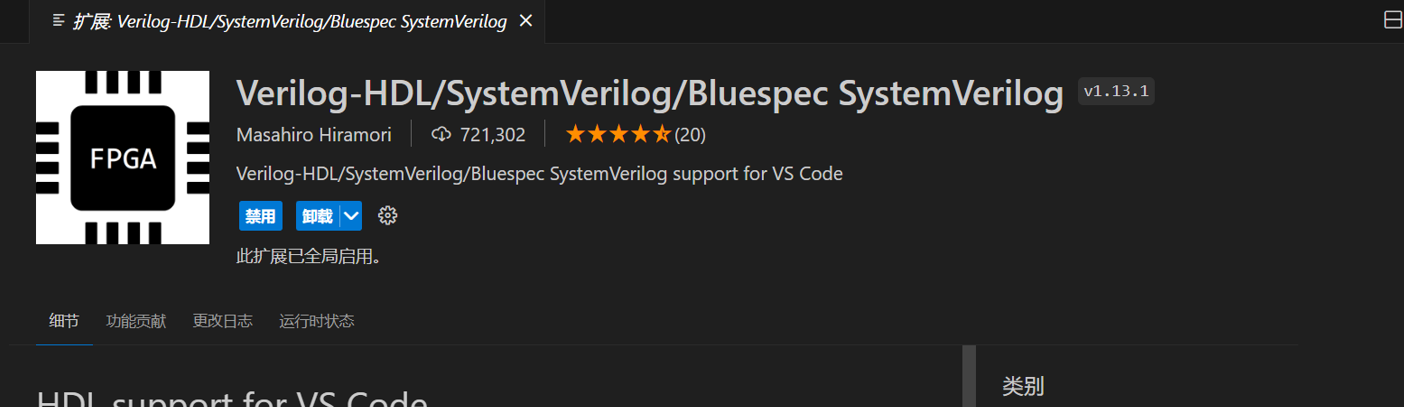Toggle the layout icon at top right
1404x407 pixels.
coord(1392,20)
